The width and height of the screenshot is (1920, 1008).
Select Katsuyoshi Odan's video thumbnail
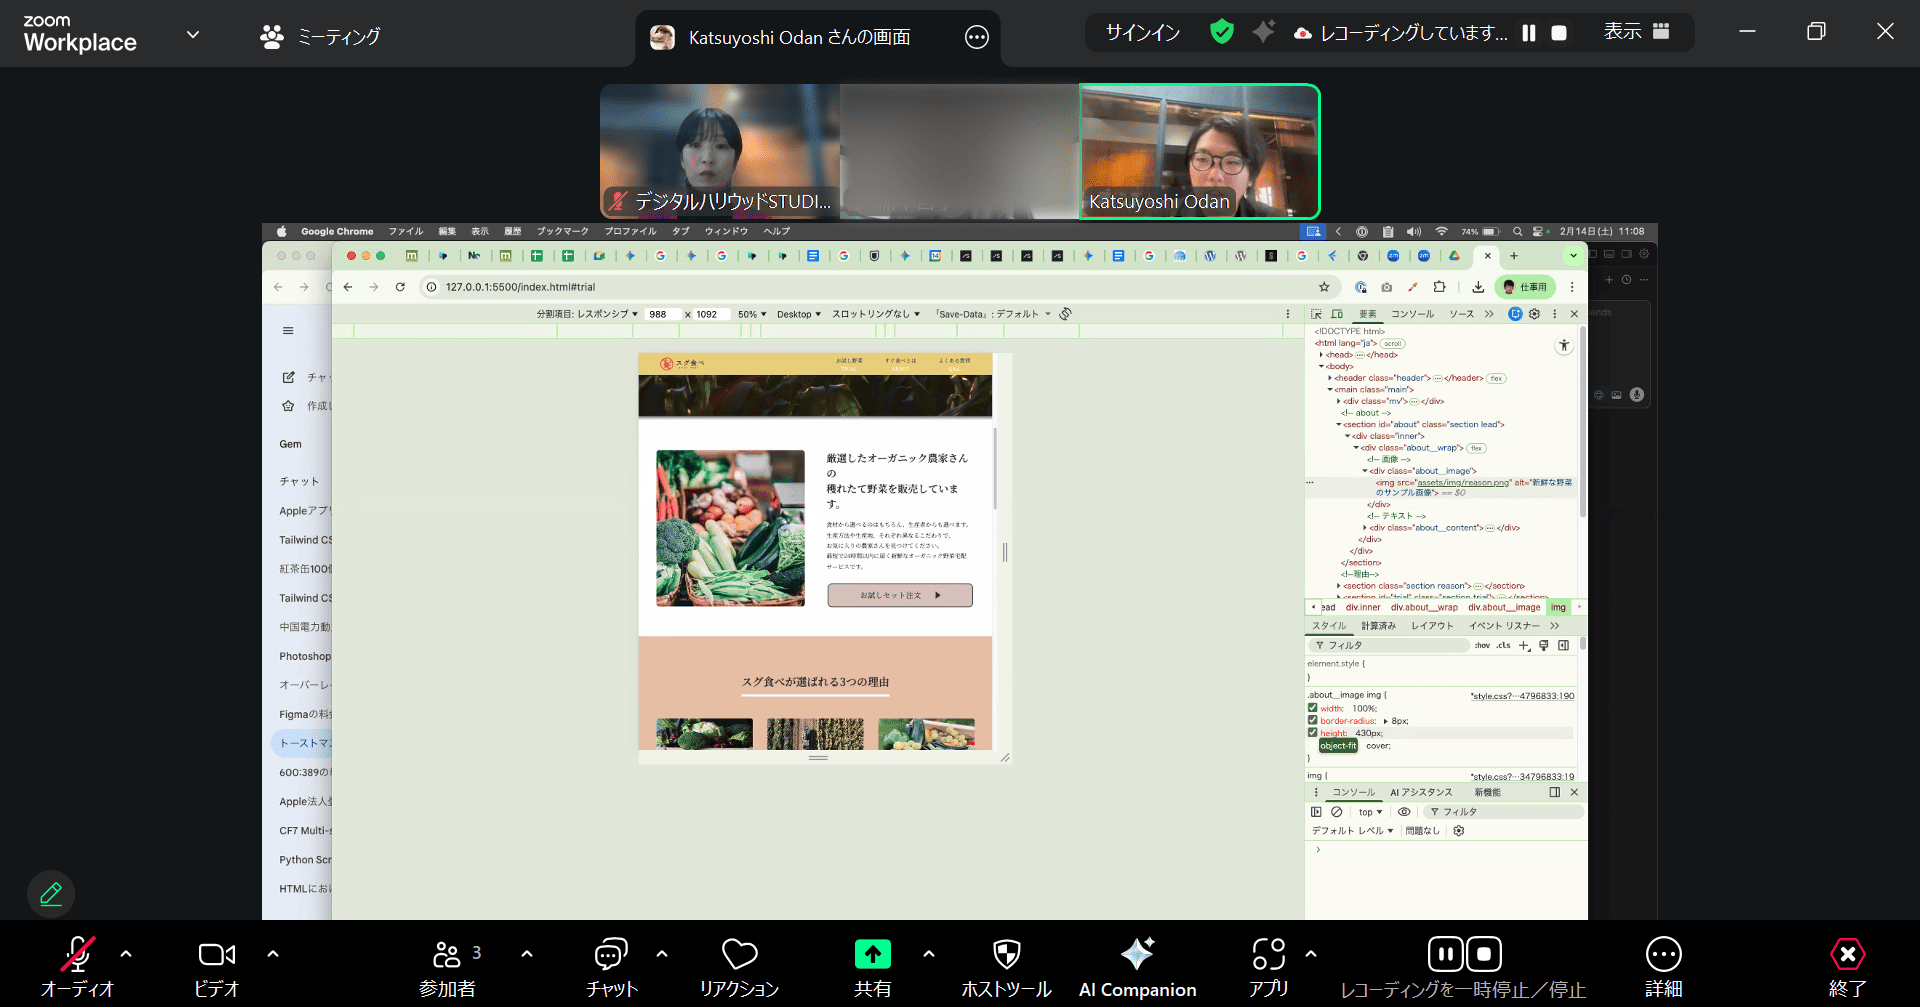tap(1199, 151)
